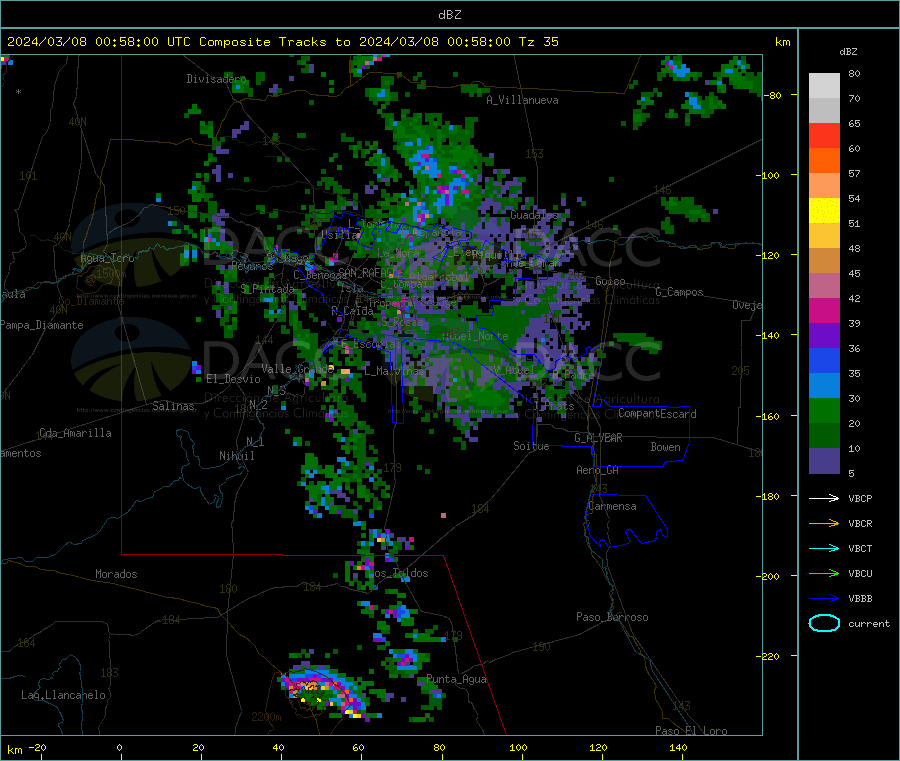Select the green 20 dBZ color swatch
The width and height of the screenshot is (900, 761).
click(x=824, y=410)
